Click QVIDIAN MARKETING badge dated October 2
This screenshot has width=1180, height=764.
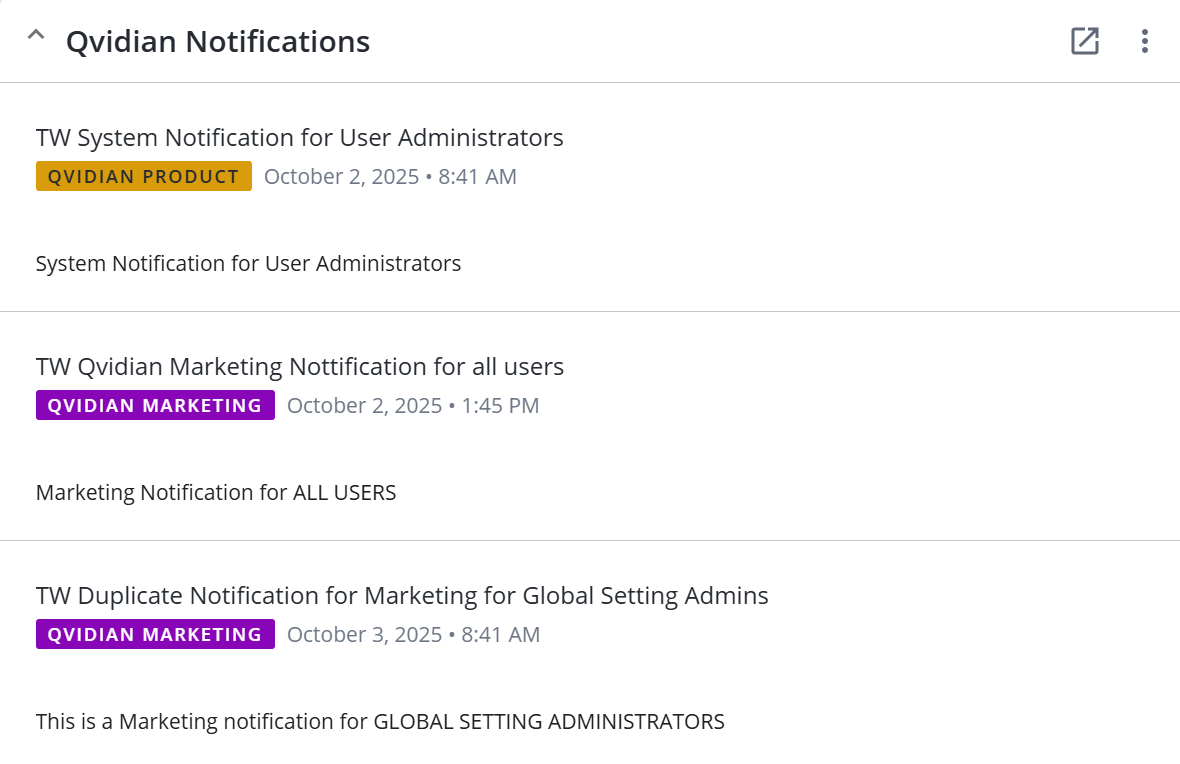tap(155, 406)
